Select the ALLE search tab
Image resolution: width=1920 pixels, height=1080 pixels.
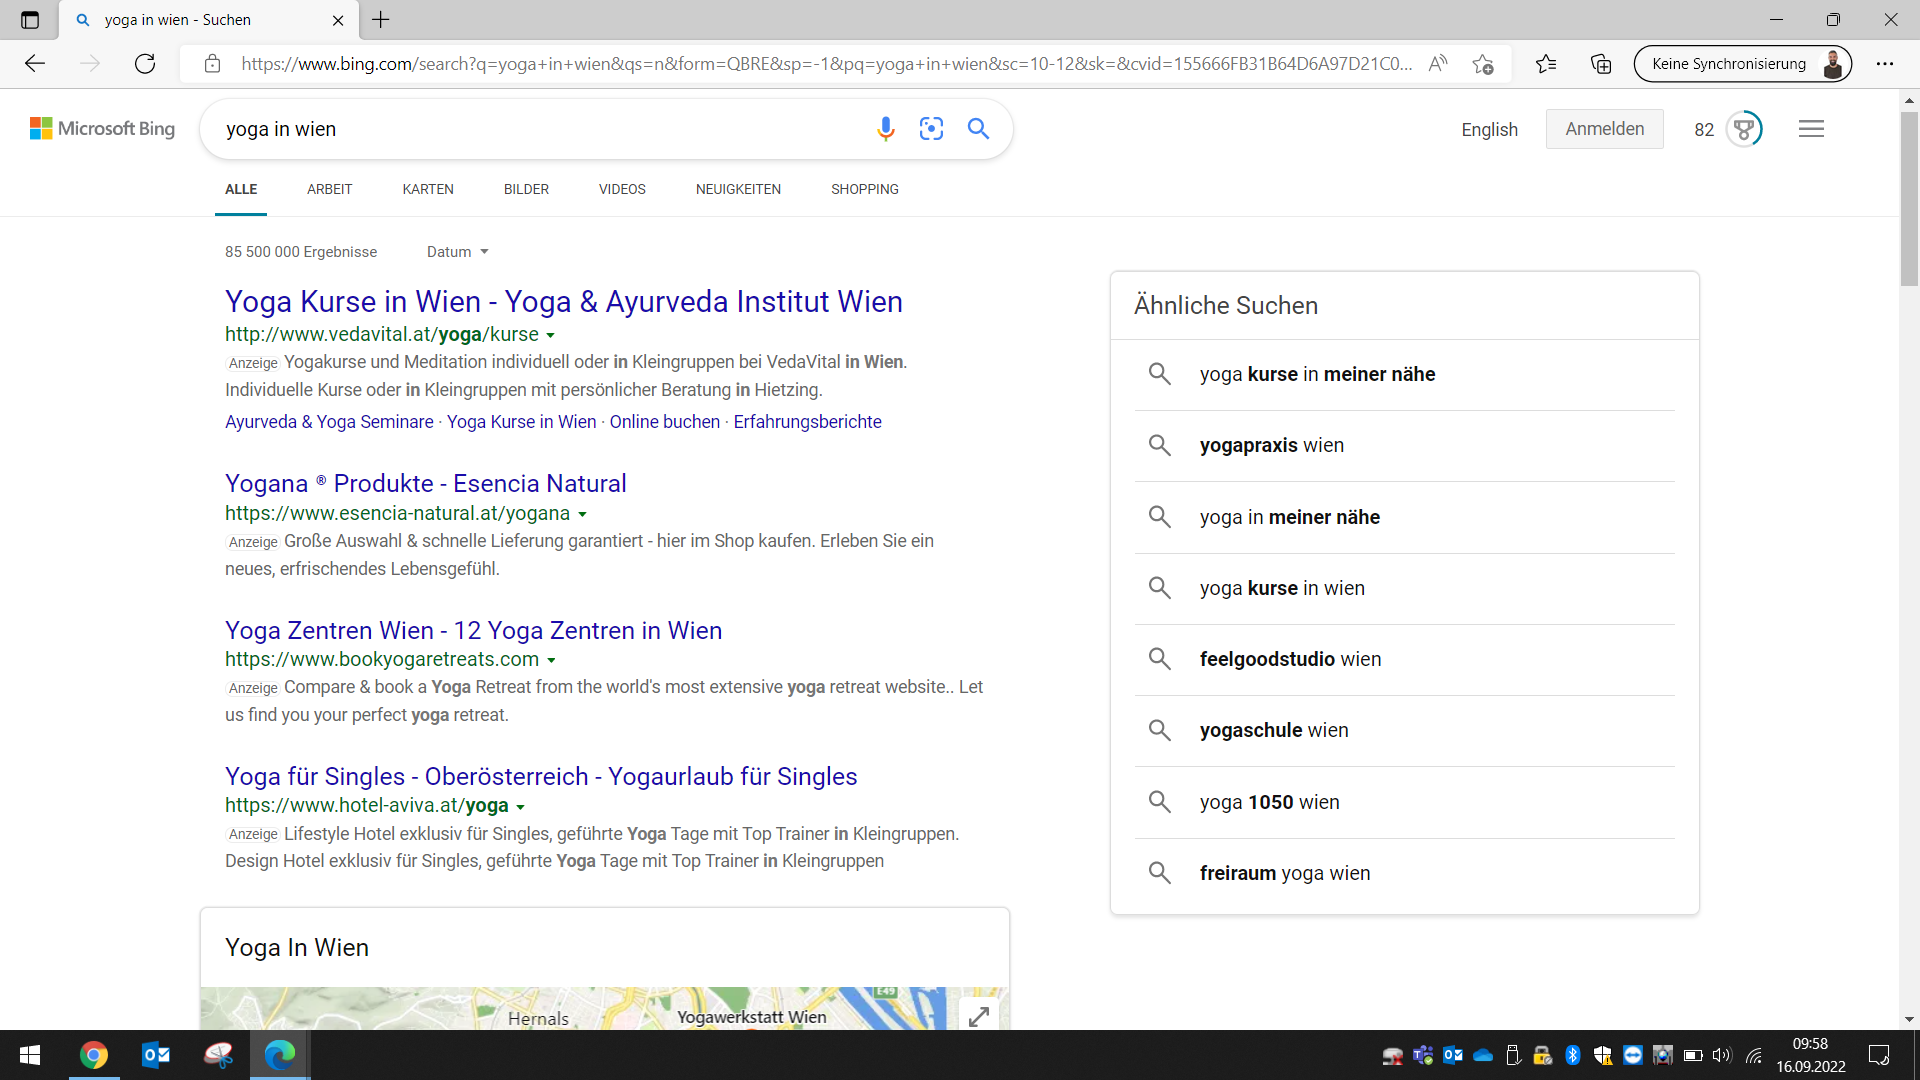[x=241, y=189]
